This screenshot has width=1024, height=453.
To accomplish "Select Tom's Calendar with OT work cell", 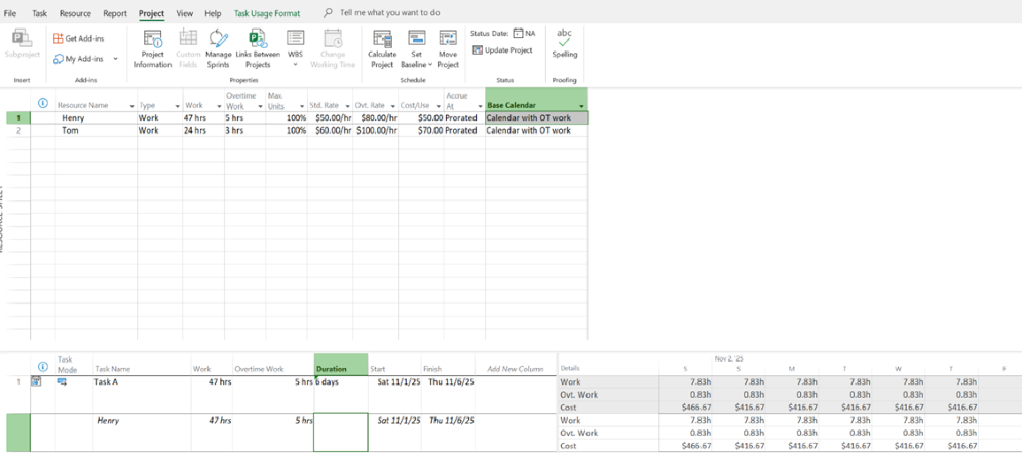I will pos(536,131).
